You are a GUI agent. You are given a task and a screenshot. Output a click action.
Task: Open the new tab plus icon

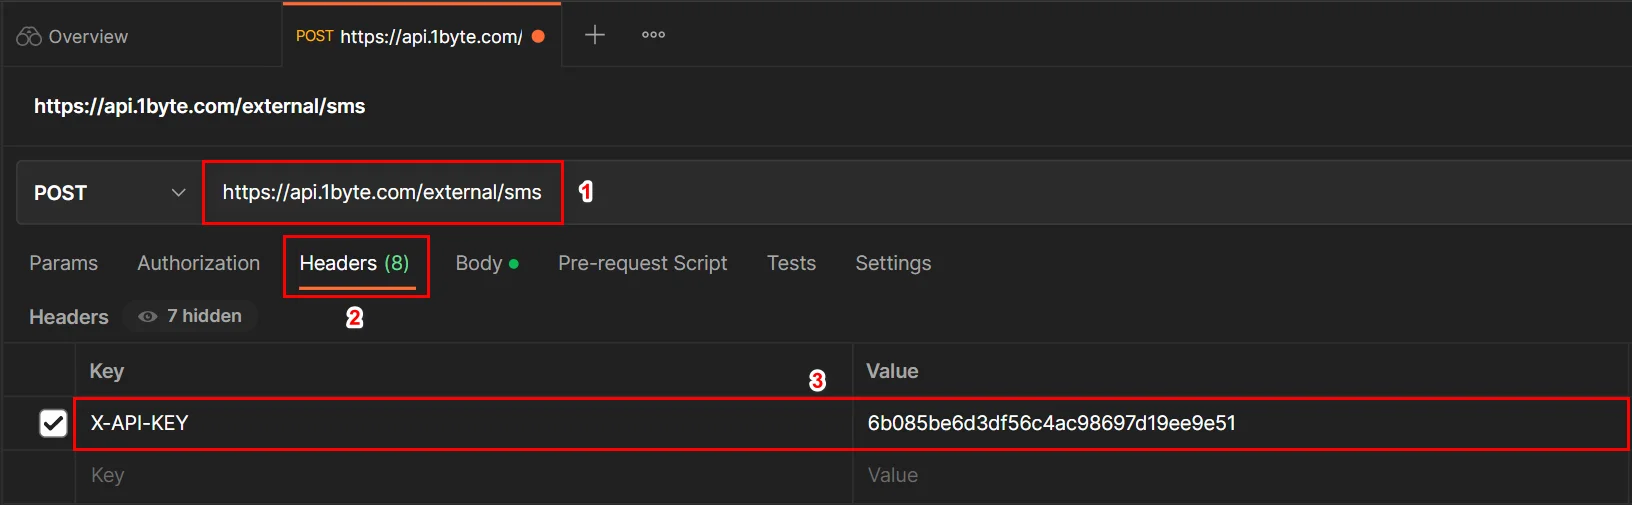pyautogui.click(x=595, y=35)
